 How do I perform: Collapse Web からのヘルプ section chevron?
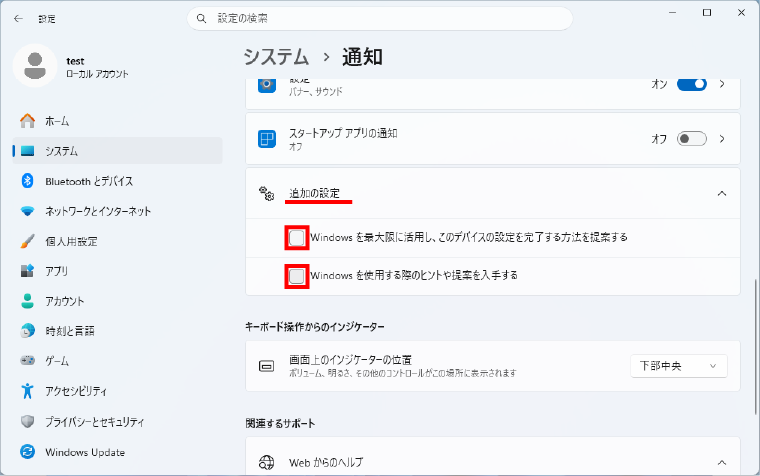722,462
